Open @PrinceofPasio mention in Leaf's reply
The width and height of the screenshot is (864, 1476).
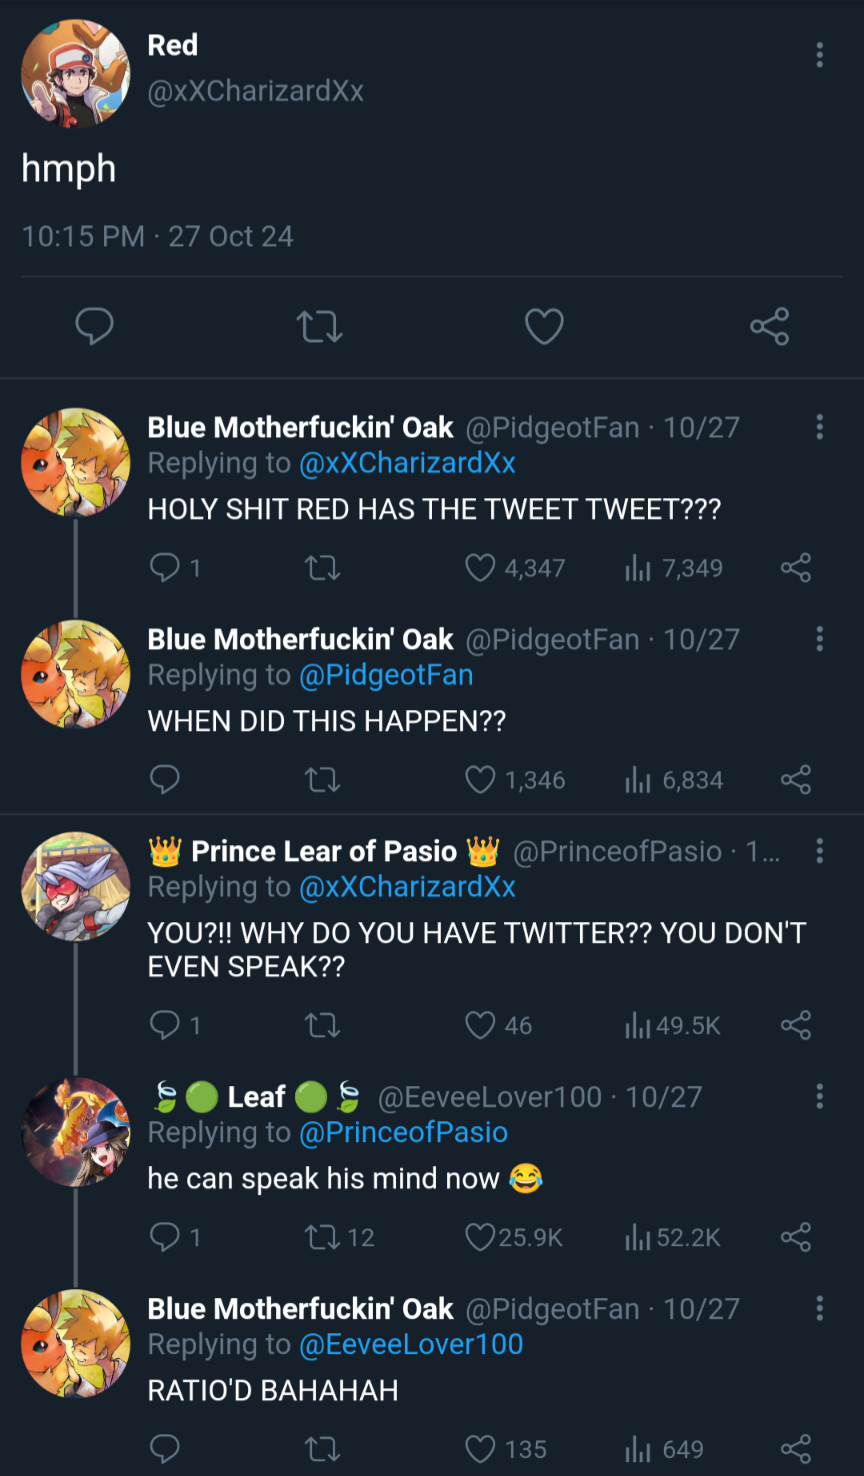[403, 1133]
